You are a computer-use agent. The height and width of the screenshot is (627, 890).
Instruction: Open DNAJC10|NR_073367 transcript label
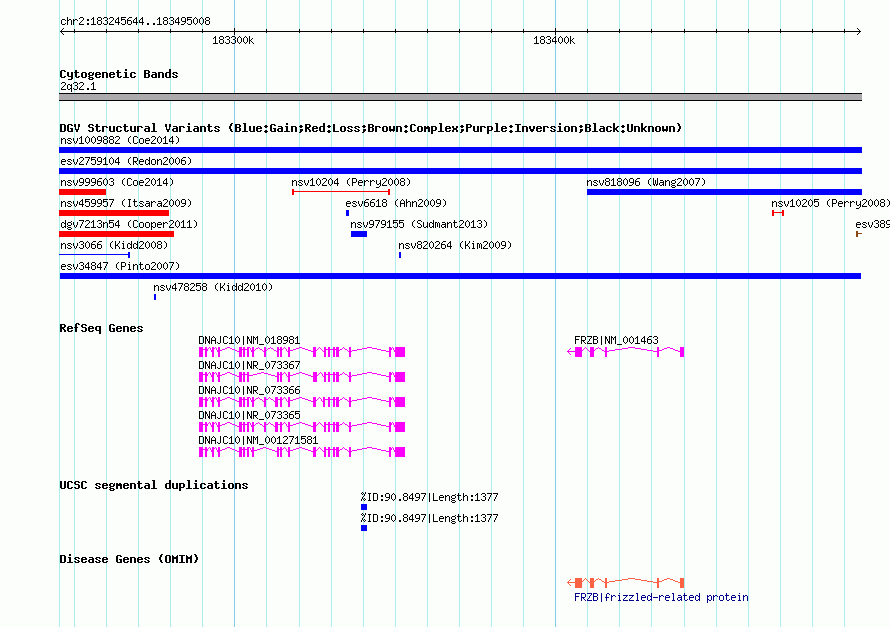(249, 365)
